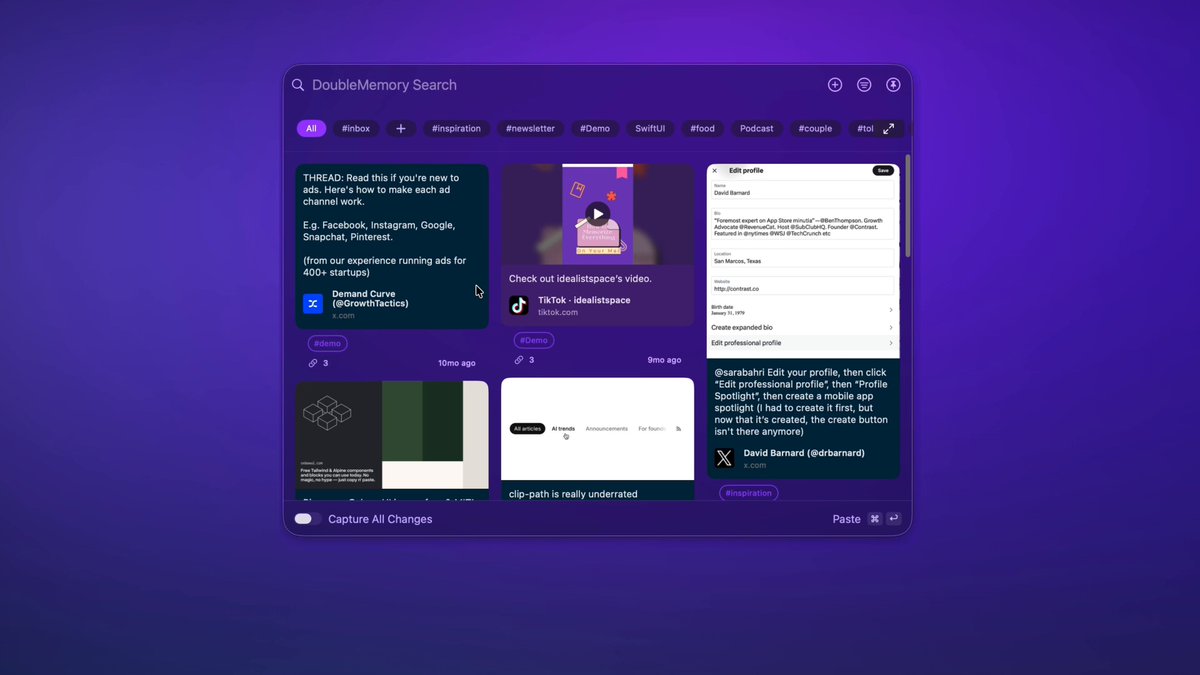Select the #newsletter tag filter
1200x675 pixels.
tap(530, 129)
